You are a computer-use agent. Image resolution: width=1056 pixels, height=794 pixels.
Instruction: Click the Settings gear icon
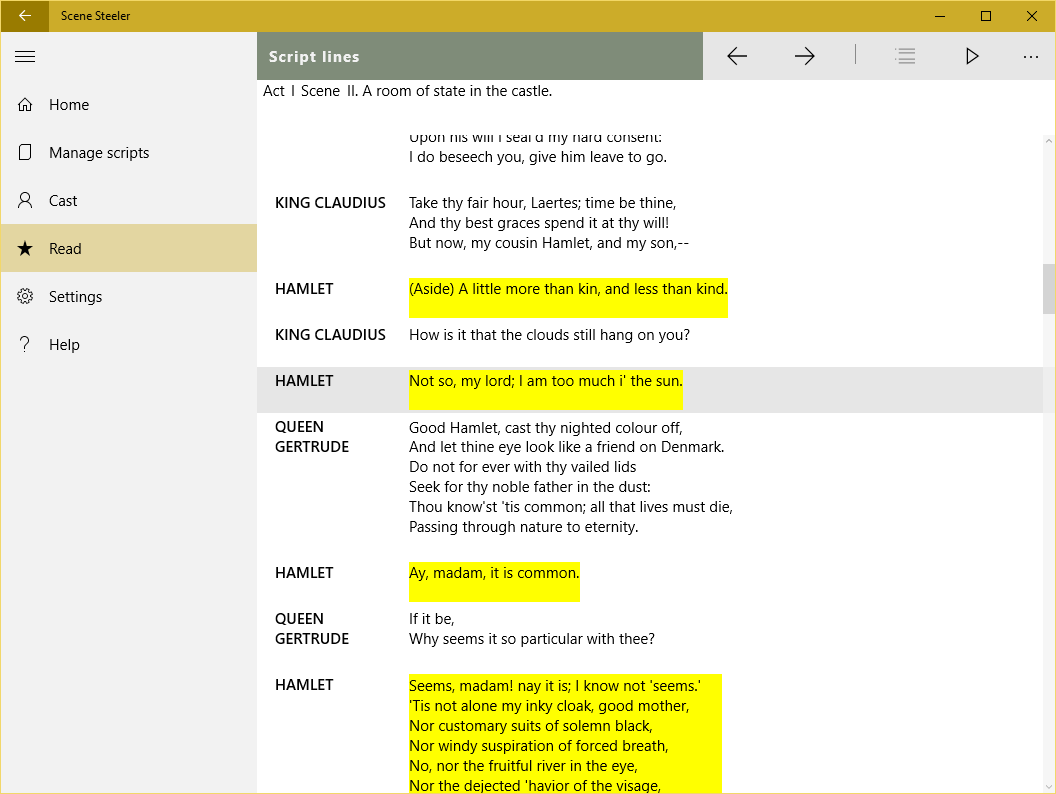25,296
